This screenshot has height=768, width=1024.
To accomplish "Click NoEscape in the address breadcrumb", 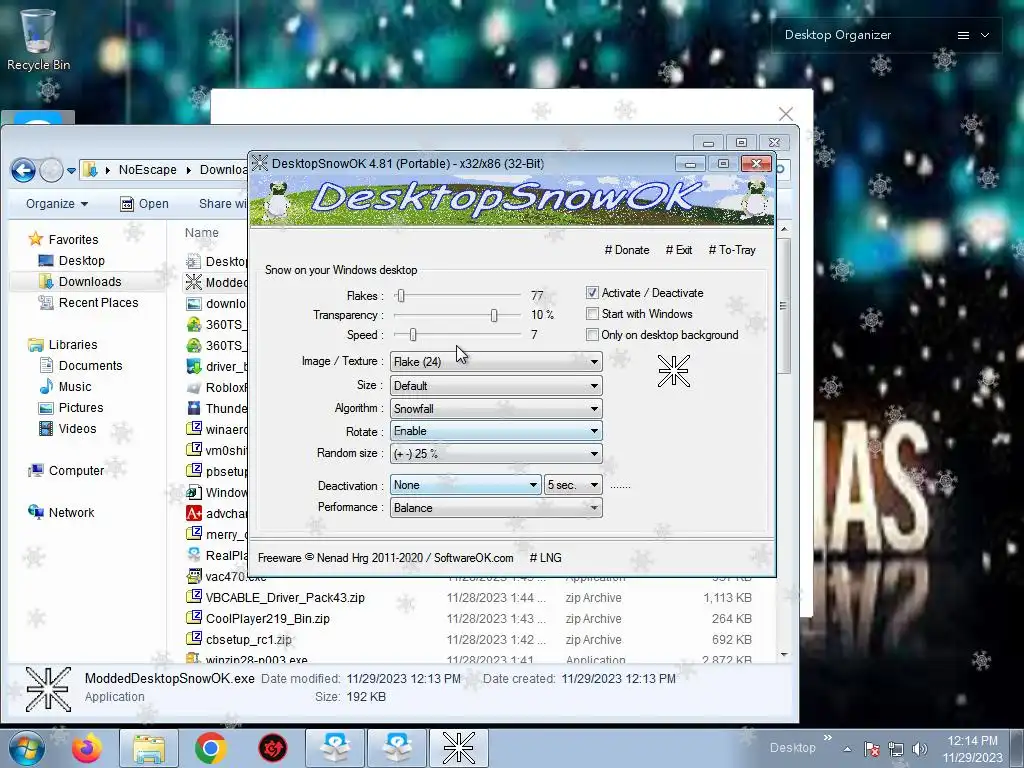I will tap(148, 170).
